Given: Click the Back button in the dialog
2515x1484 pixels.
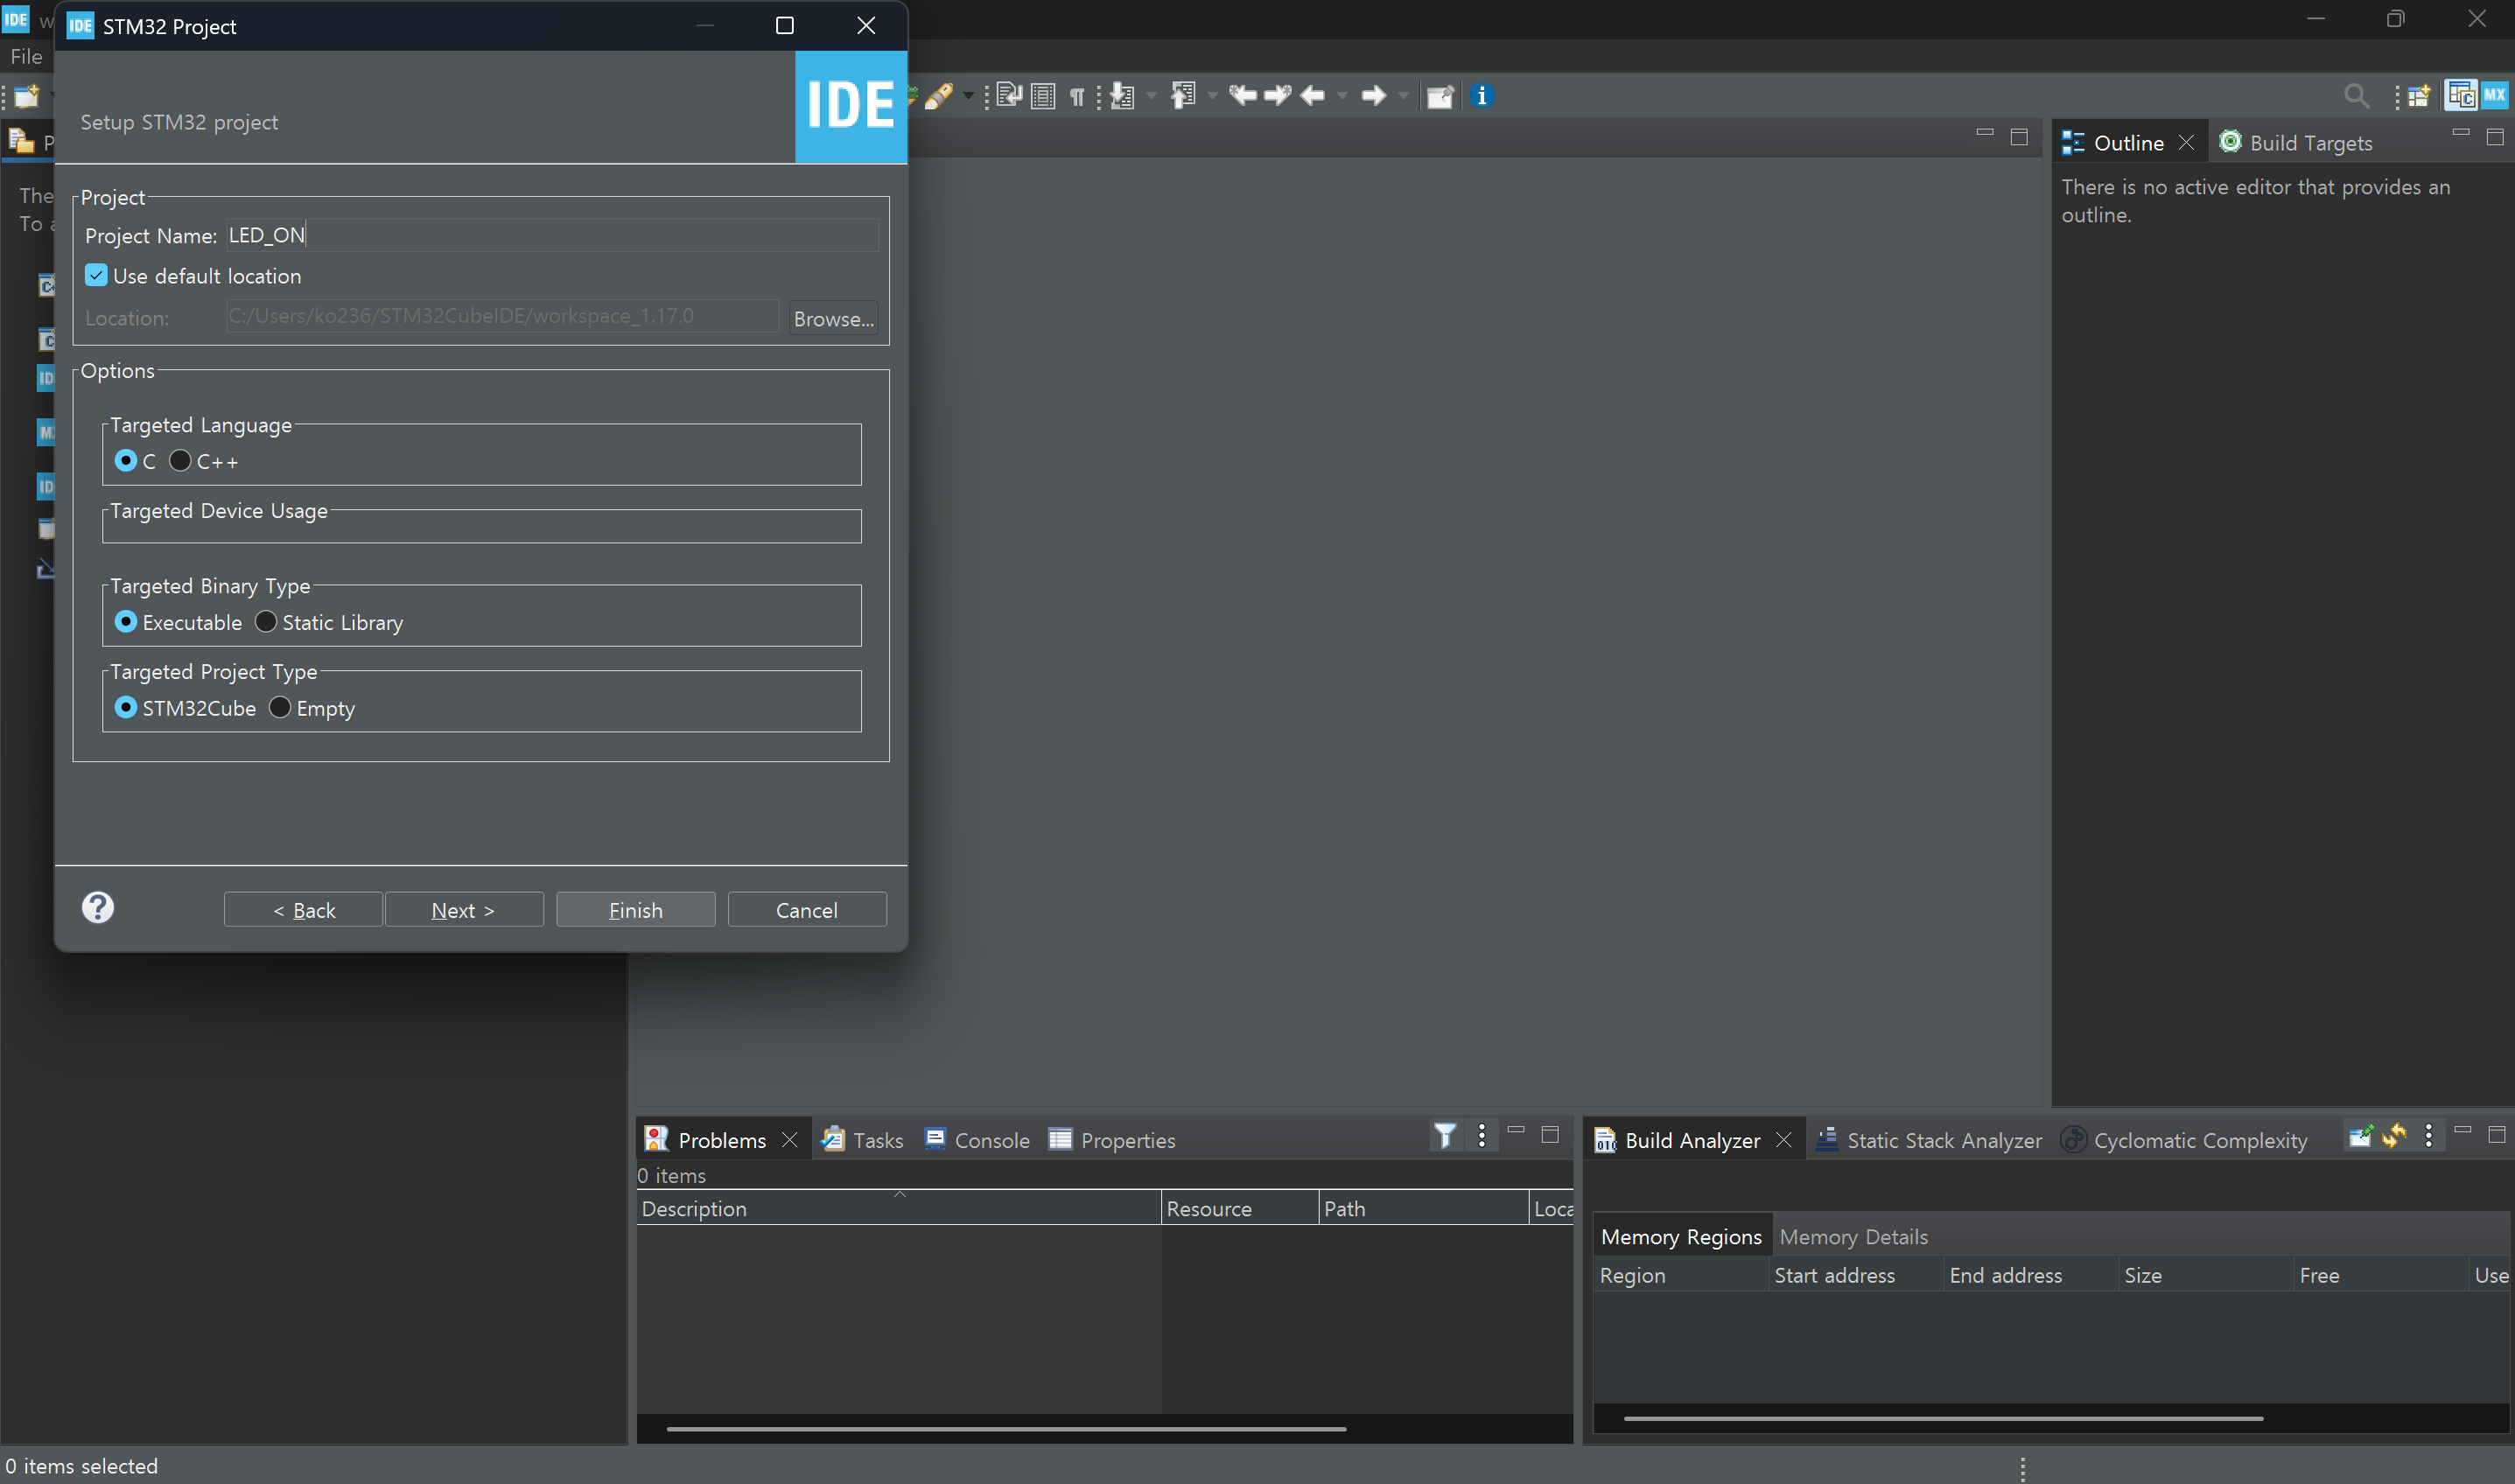Looking at the screenshot, I should tap(303, 910).
